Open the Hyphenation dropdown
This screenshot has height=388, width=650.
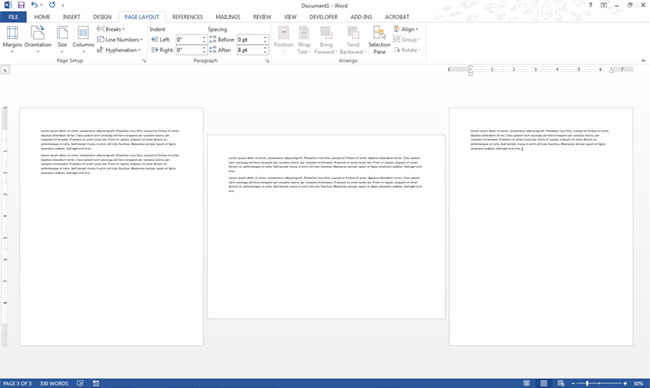[119, 50]
